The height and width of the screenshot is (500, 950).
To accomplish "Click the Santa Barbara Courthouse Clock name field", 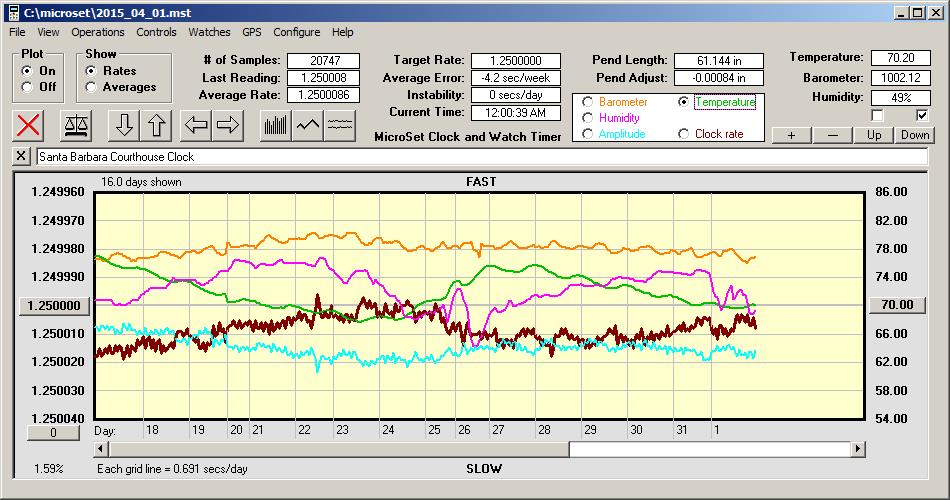I will 482,157.
